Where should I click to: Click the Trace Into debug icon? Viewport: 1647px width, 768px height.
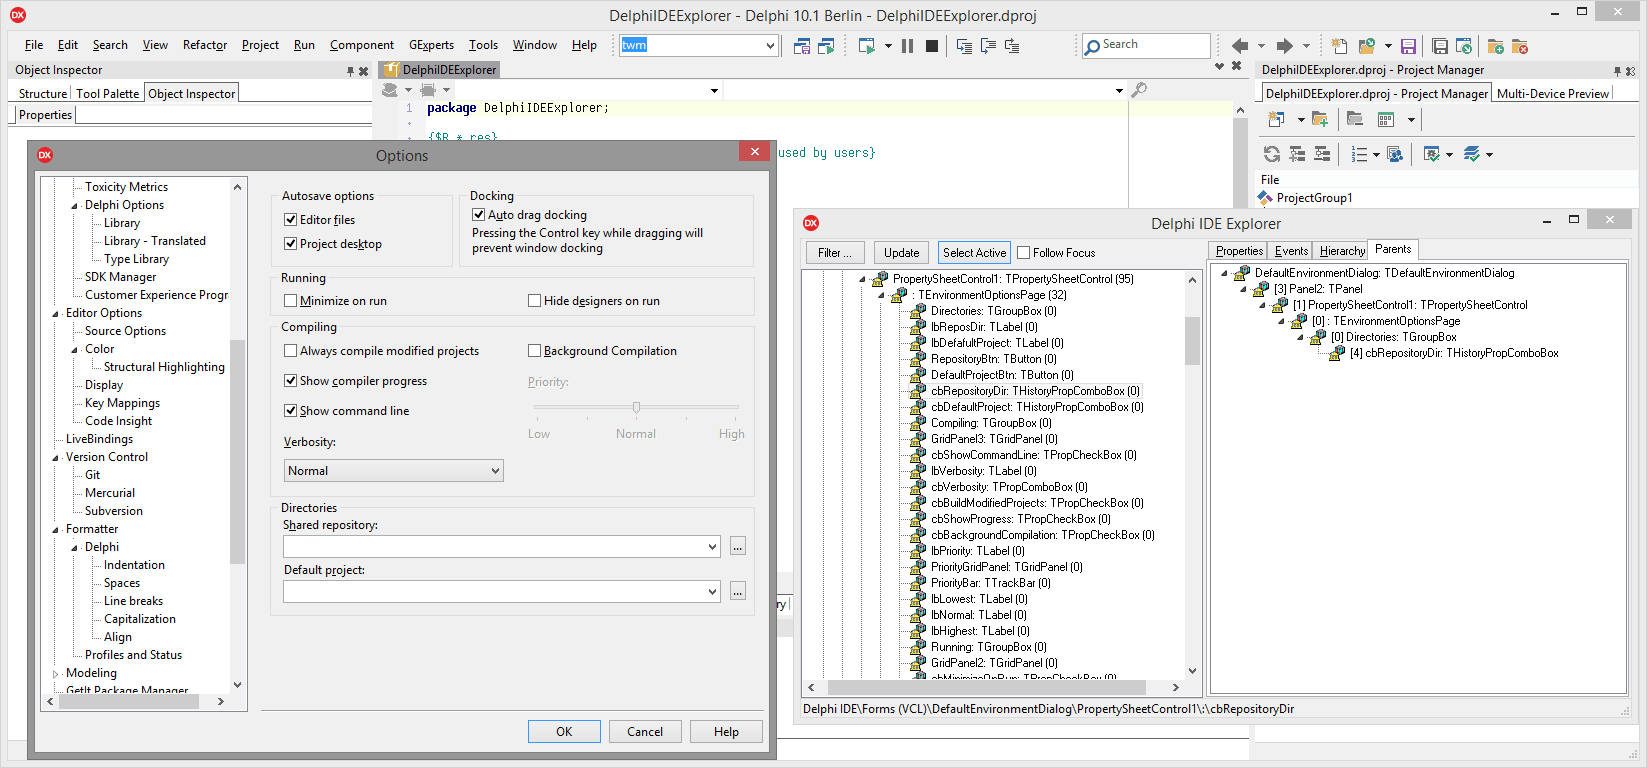click(964, 46)
